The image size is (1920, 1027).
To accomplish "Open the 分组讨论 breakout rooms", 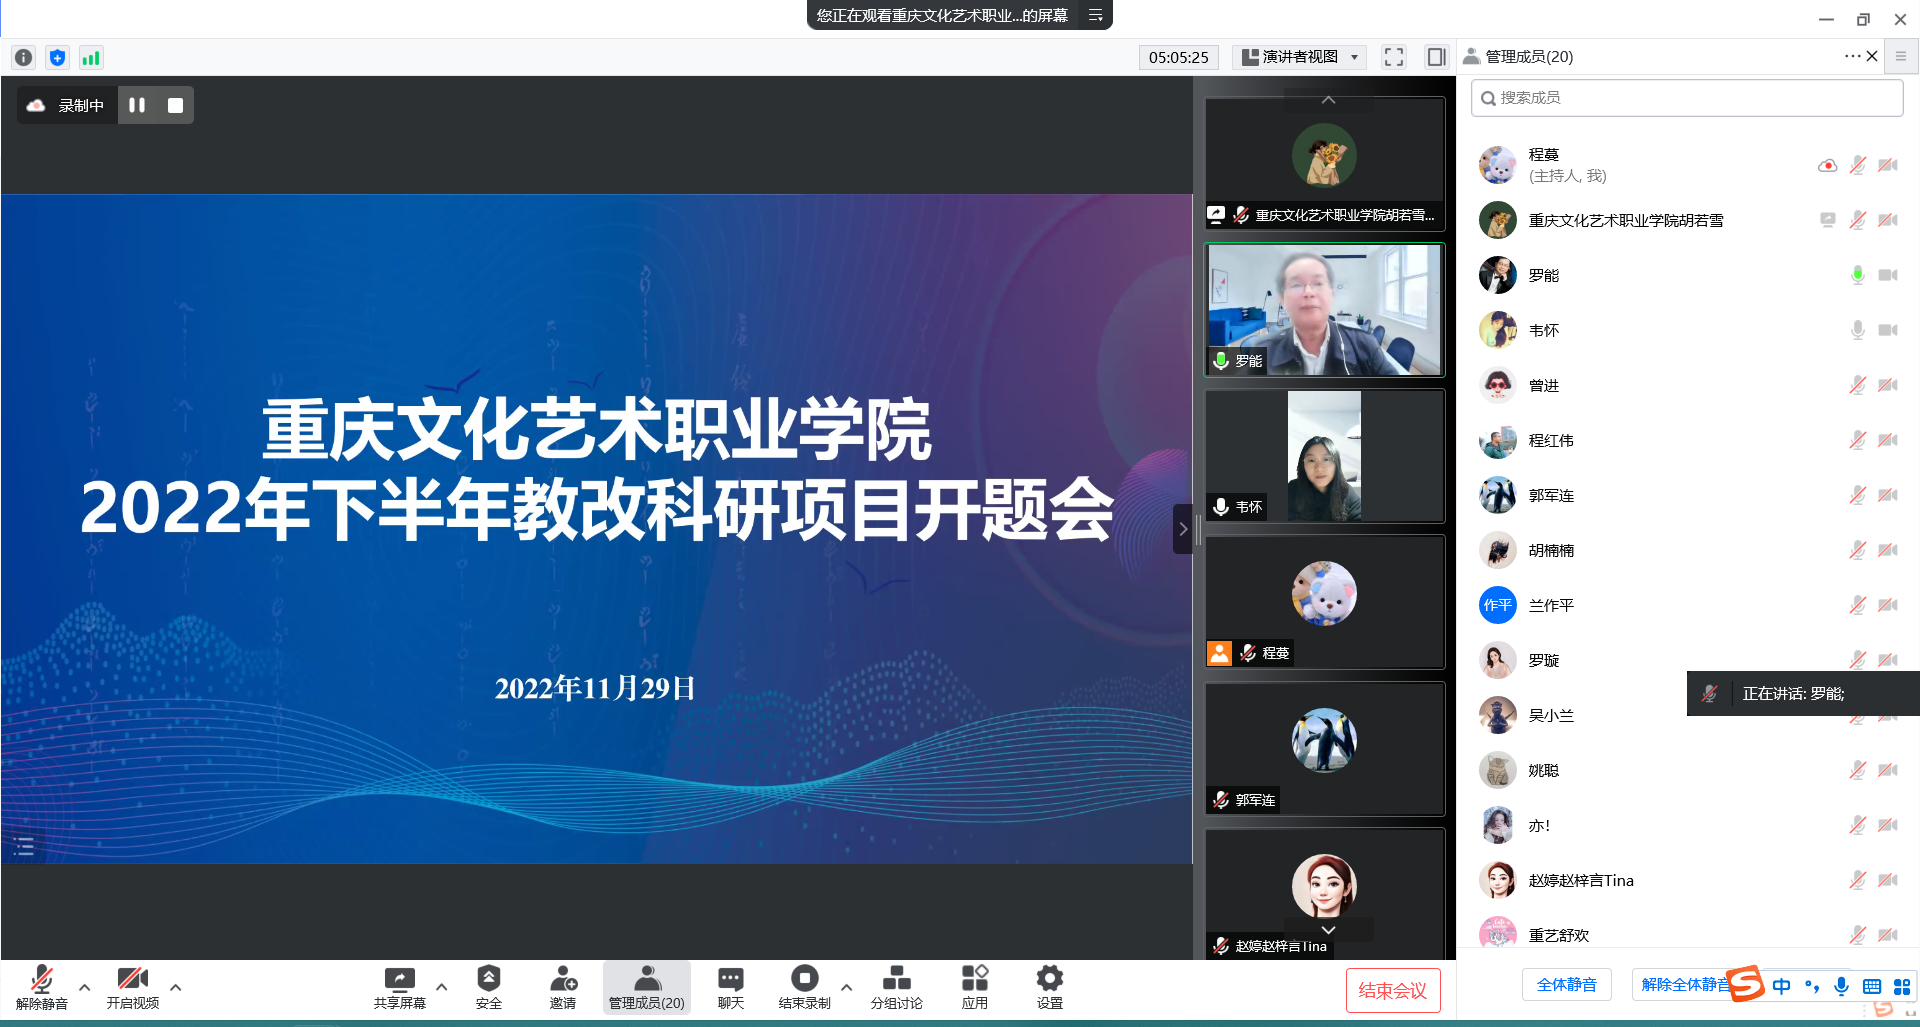I will pos(896,986).
